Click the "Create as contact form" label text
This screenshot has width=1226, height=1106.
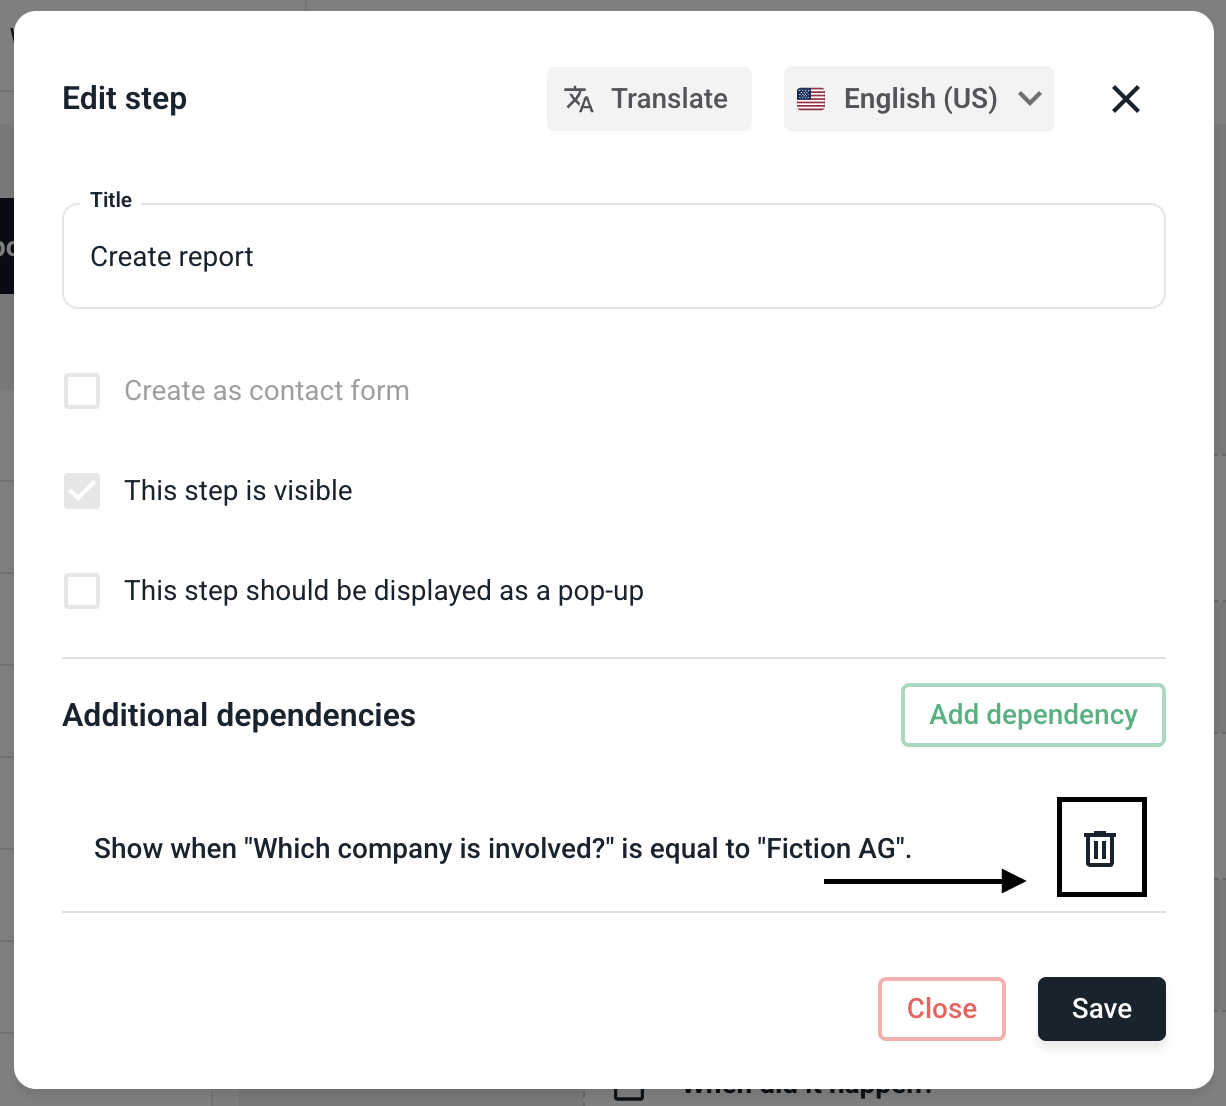(x=266, y=391)
